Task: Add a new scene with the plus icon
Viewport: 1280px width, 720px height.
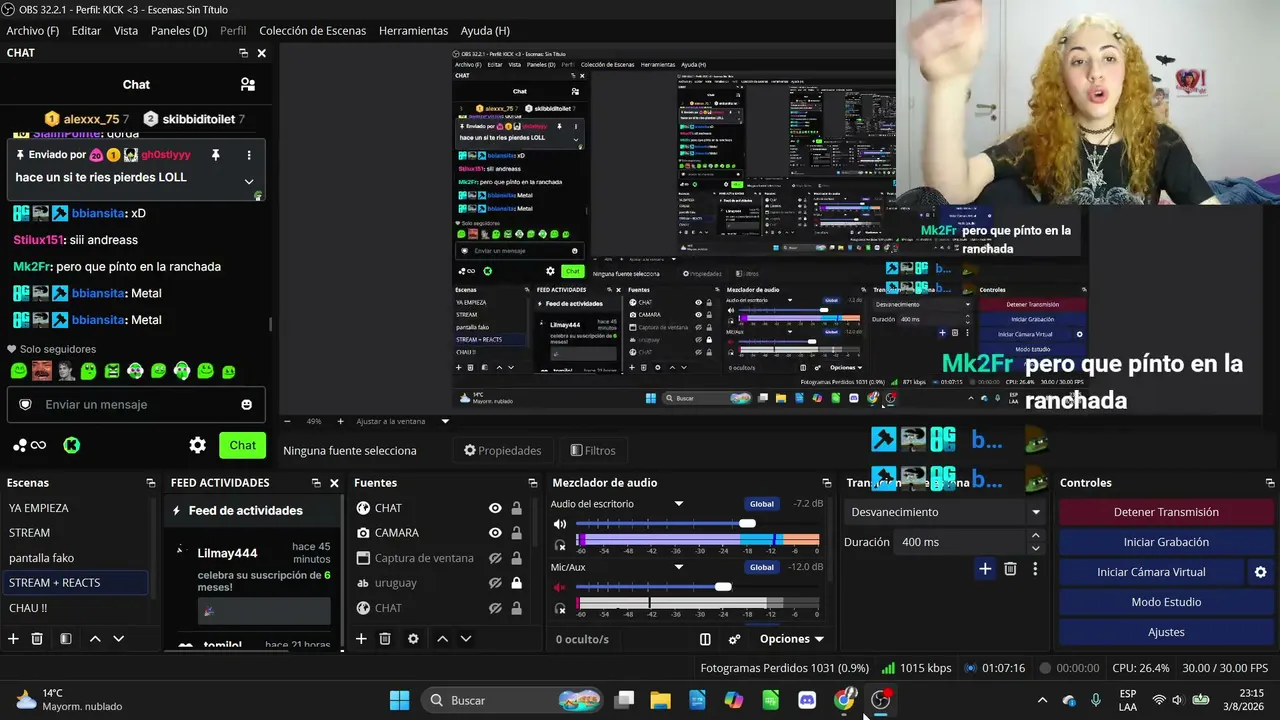Action: (13, 639)
